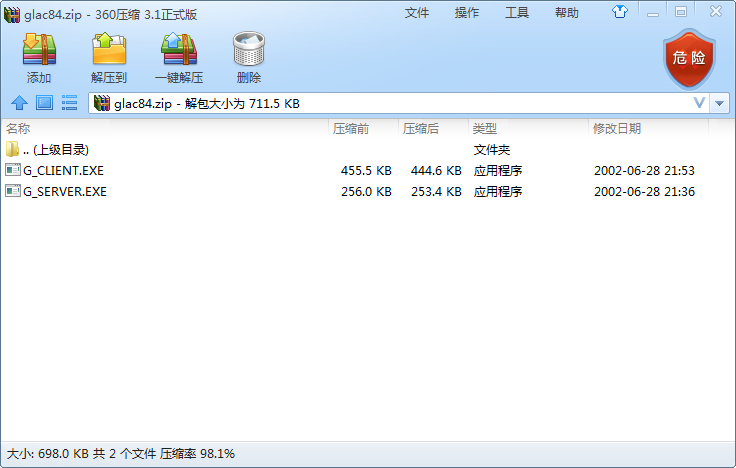Image resolution: width=736 pixels, height=468 pixels.
Task: Sort by 修改日期 column header
Action: (x=617, y=128)
